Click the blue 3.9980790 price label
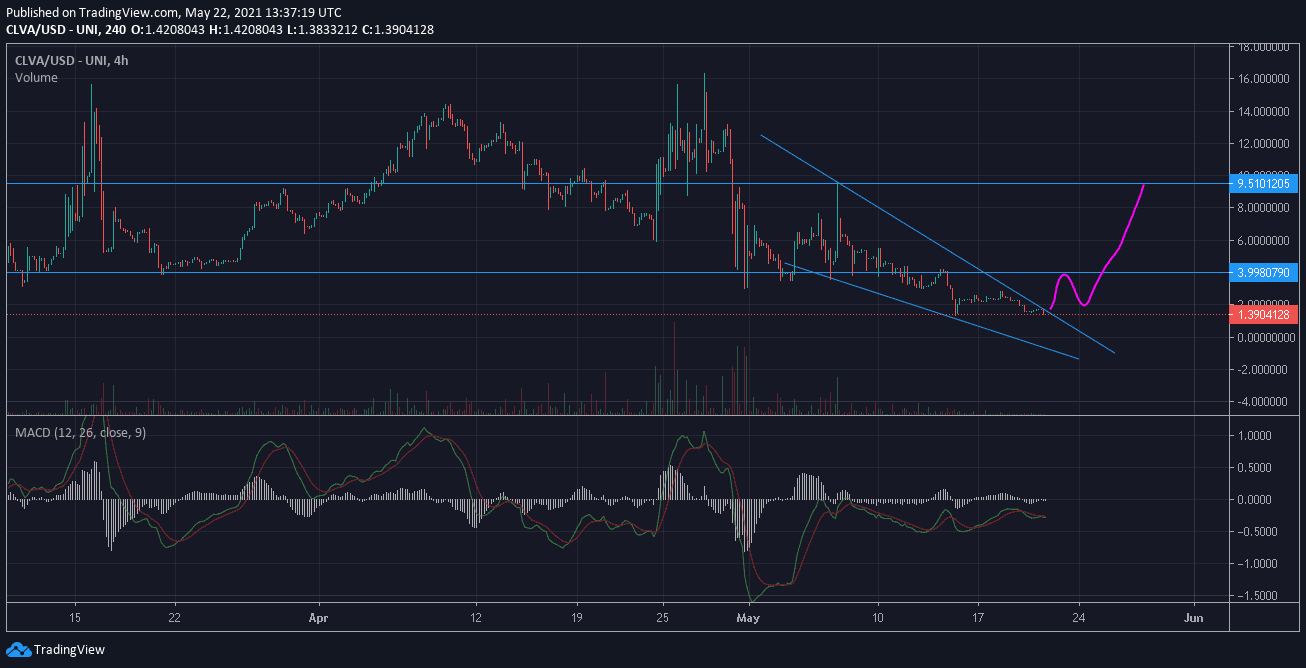Viewport: 1306px width, 668px height. click(x=1266, y=272)
